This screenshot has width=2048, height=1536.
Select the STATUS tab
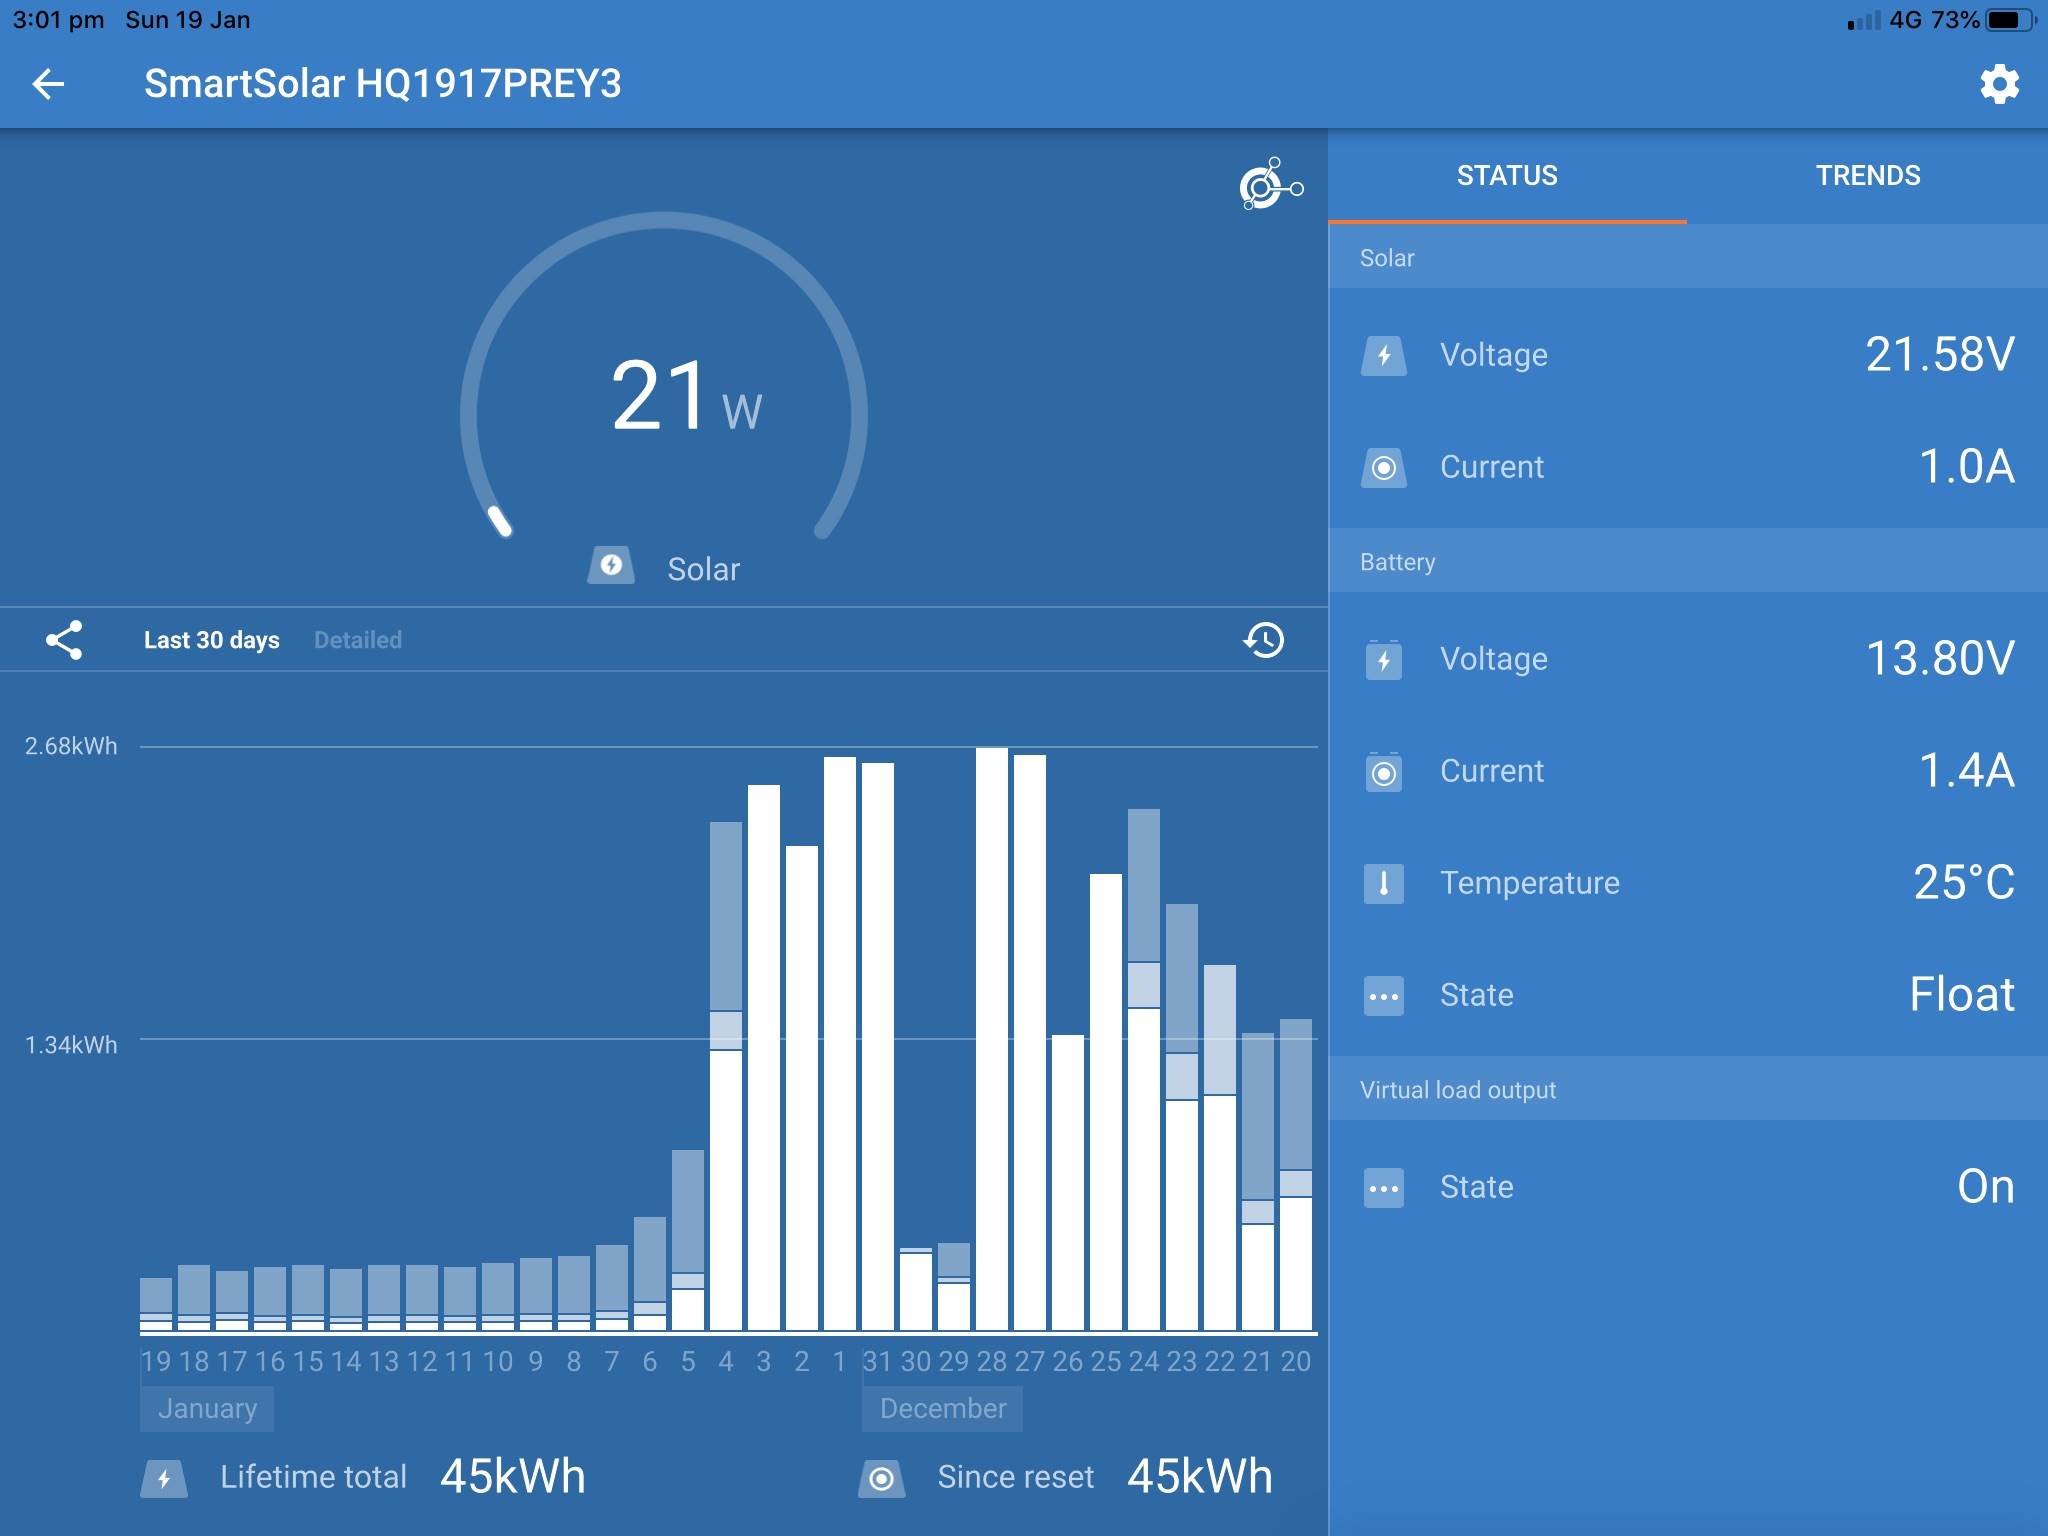[1506, 176]
